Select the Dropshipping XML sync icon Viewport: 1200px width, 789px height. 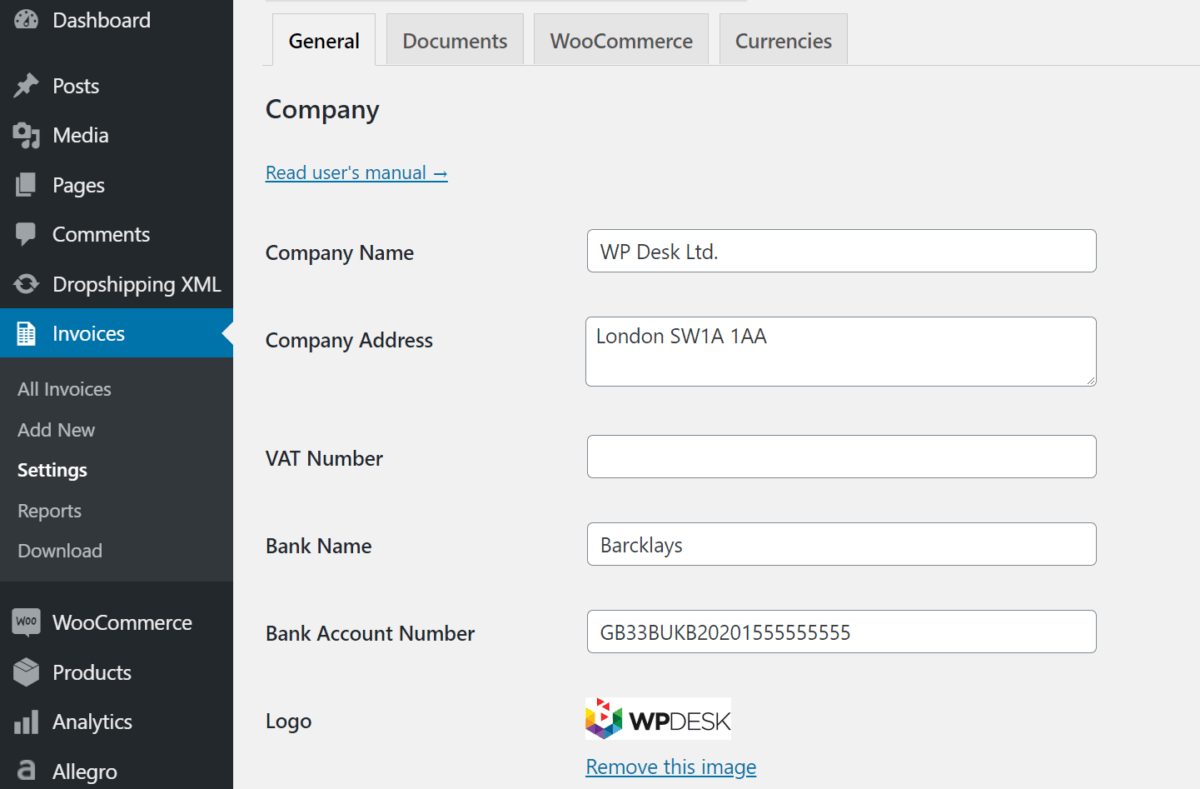[25, 284]
